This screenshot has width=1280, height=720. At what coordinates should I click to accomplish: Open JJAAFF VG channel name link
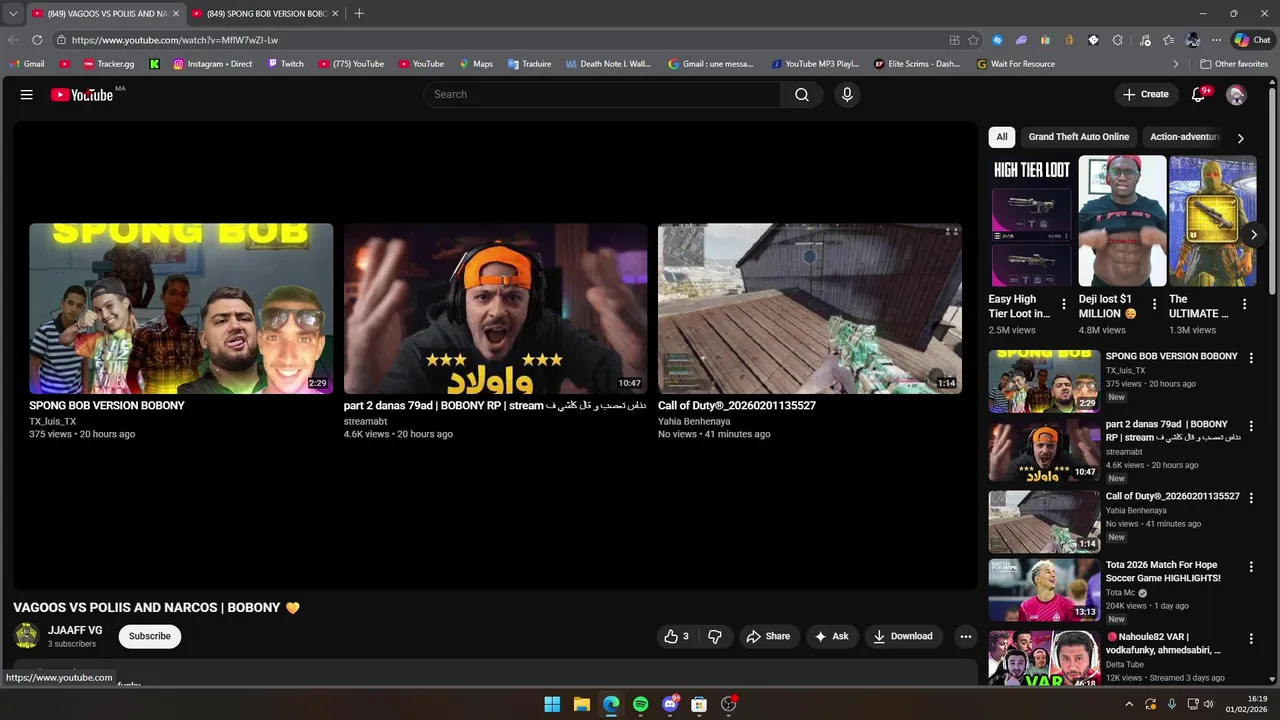coord(75,630)
